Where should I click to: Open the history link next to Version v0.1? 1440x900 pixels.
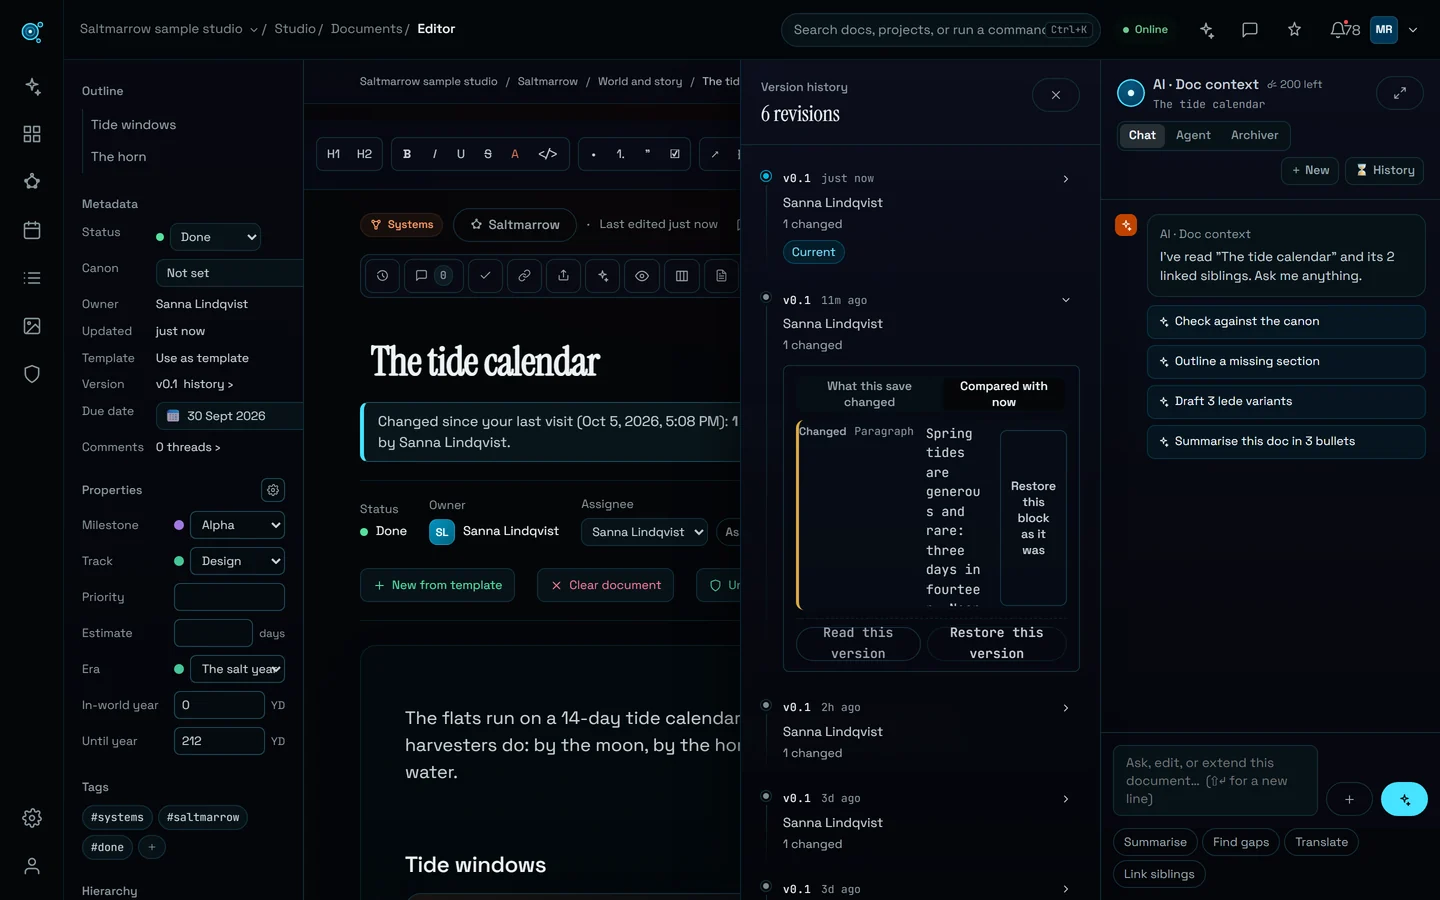click(208, 384)
